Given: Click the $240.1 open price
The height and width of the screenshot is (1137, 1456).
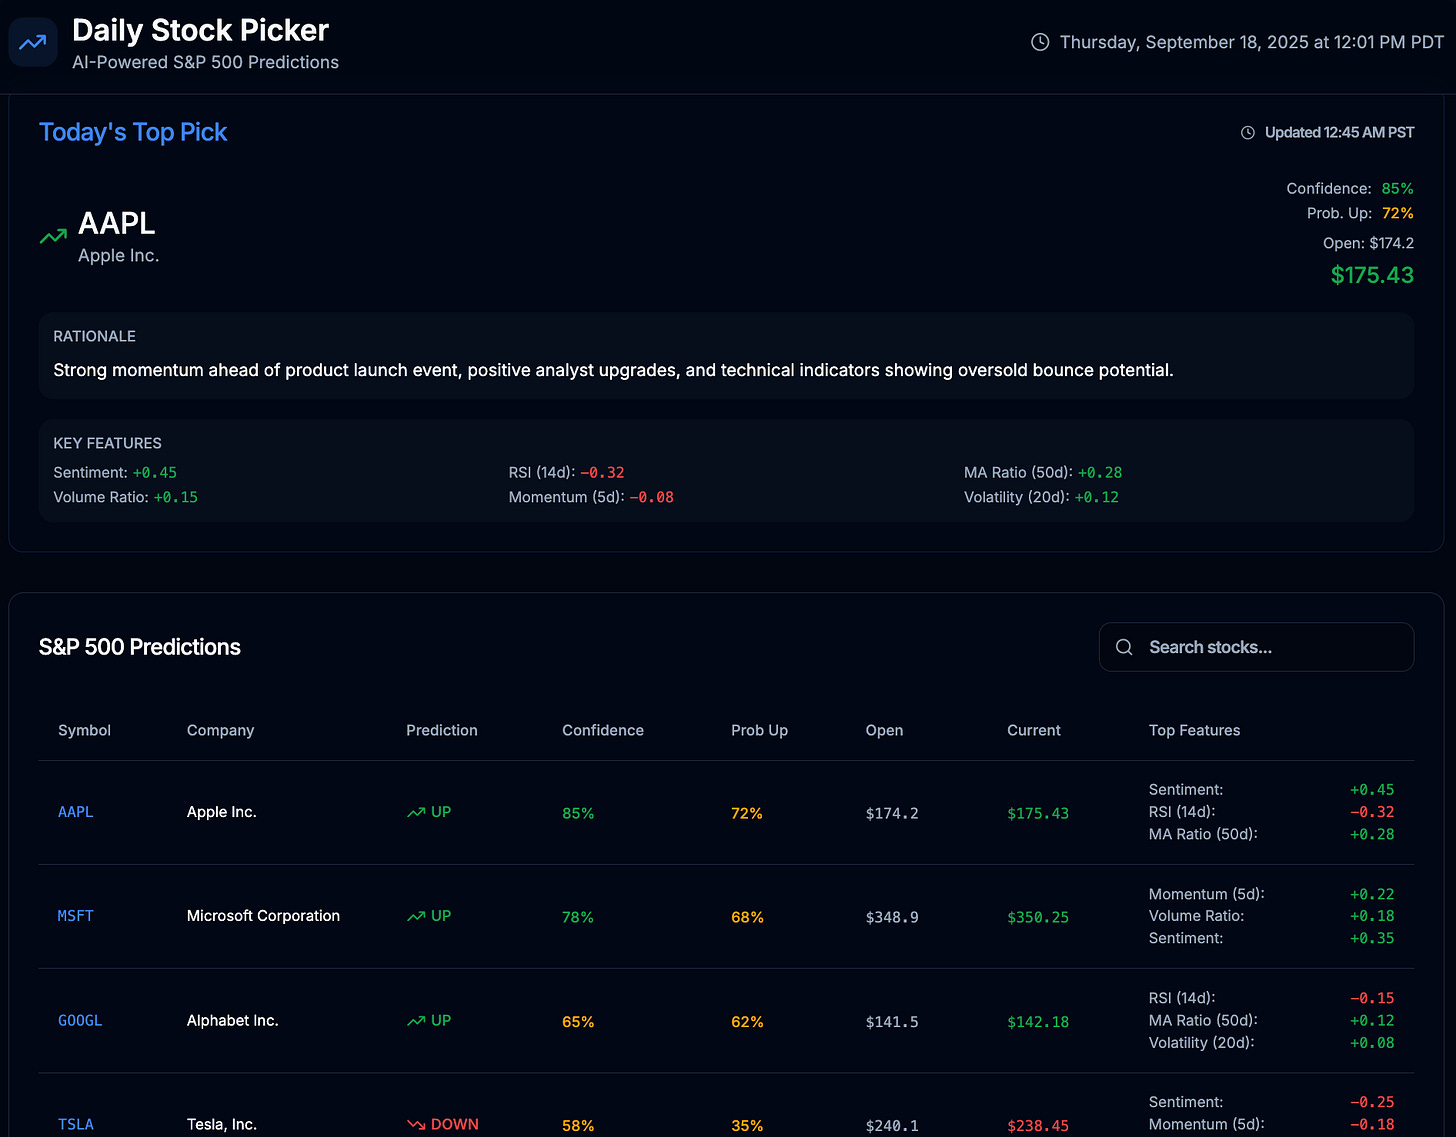Looking at the screenshot, I should pyautogui.click(x=892, y=1126).
